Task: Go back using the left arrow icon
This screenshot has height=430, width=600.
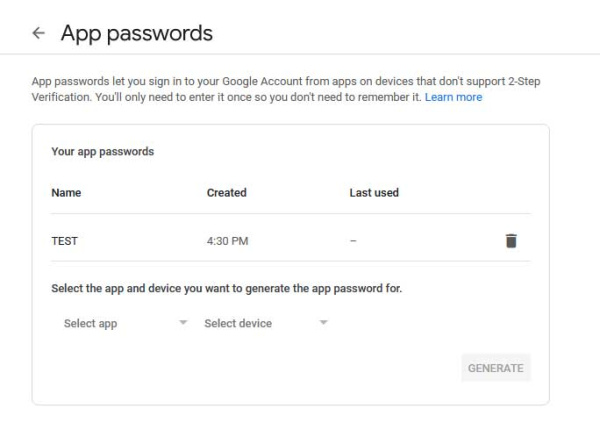Action: (39, 33)
